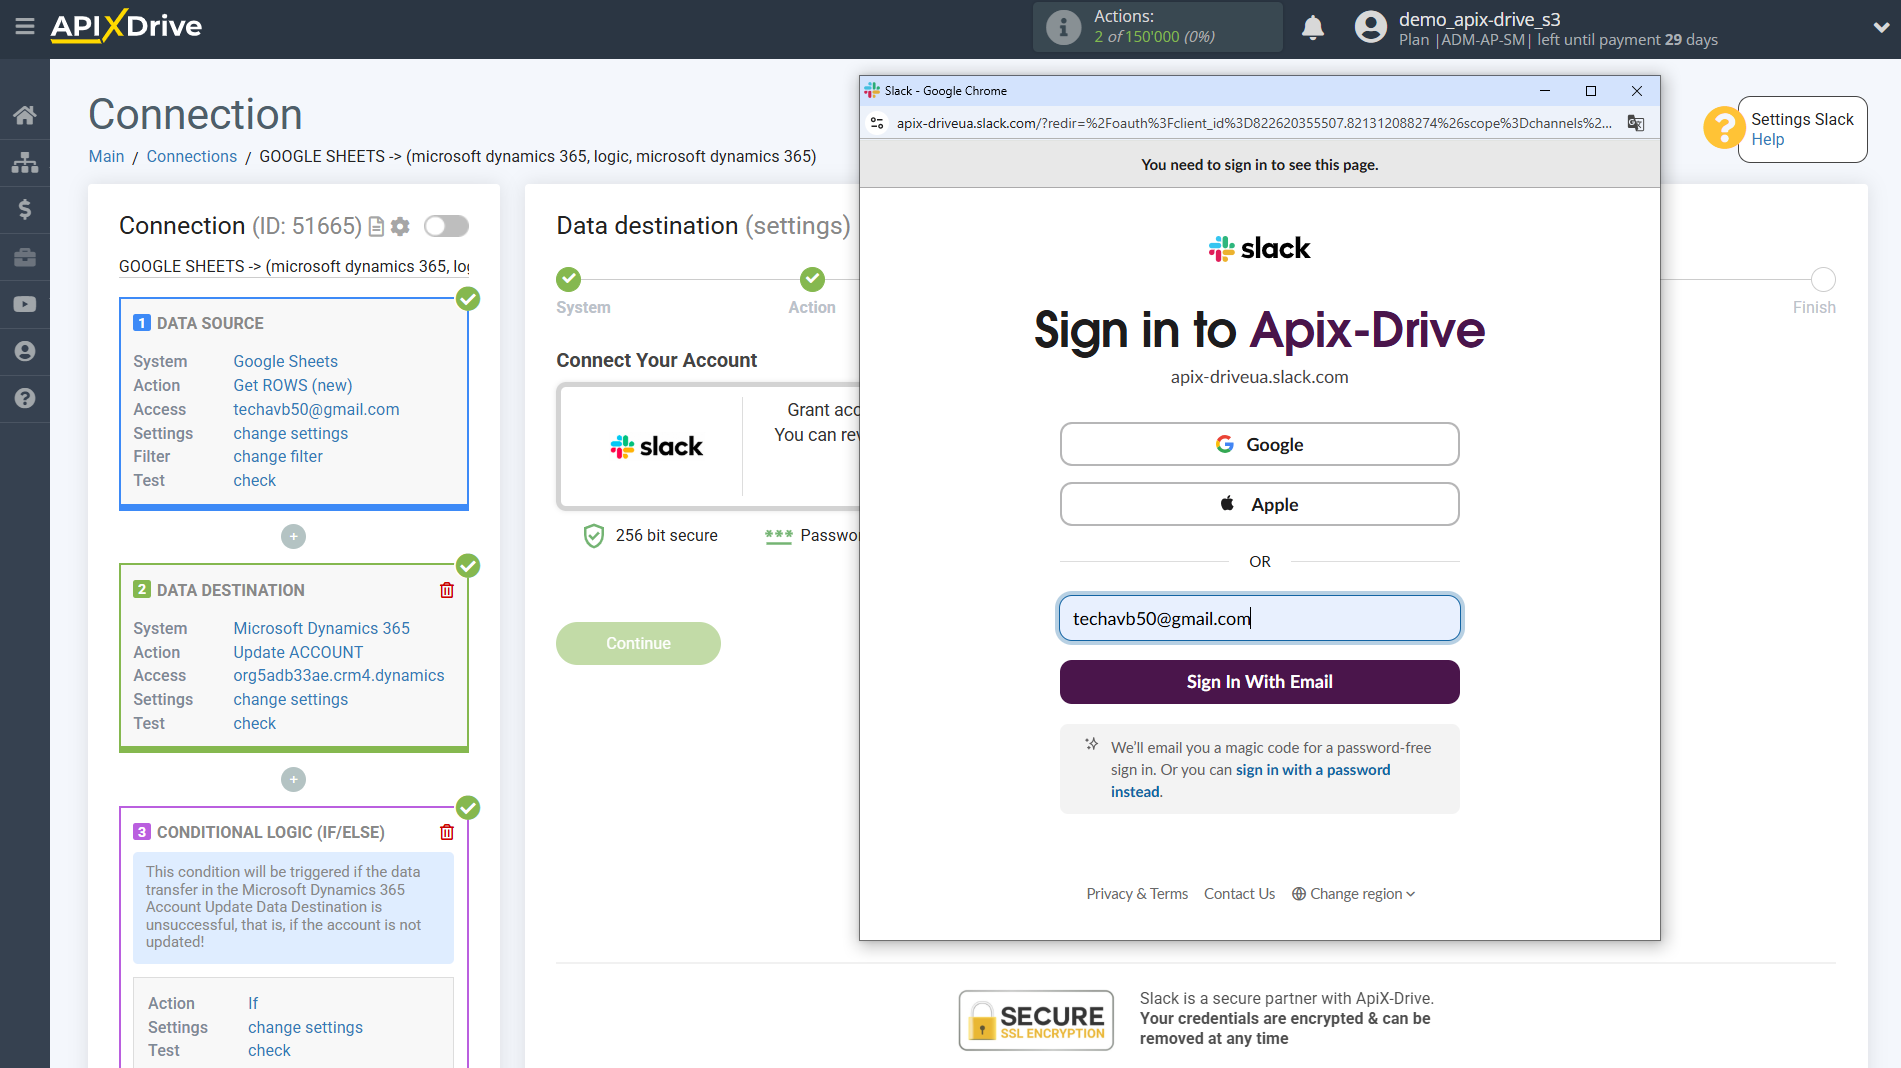Image resolution: width=1901 pixels, height=1068 pixels.
Task: Click the Slack popup address bar URL
Action: tap(1254, 123)
